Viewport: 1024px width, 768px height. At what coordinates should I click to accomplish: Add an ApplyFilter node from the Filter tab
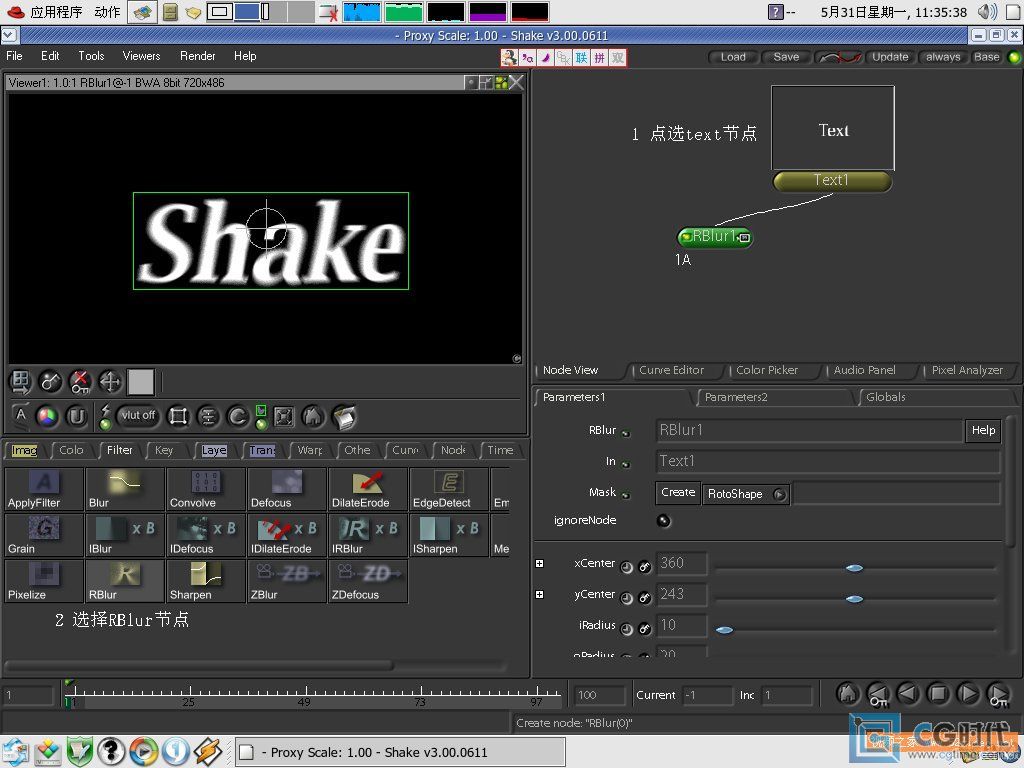(x=44, y=489)
